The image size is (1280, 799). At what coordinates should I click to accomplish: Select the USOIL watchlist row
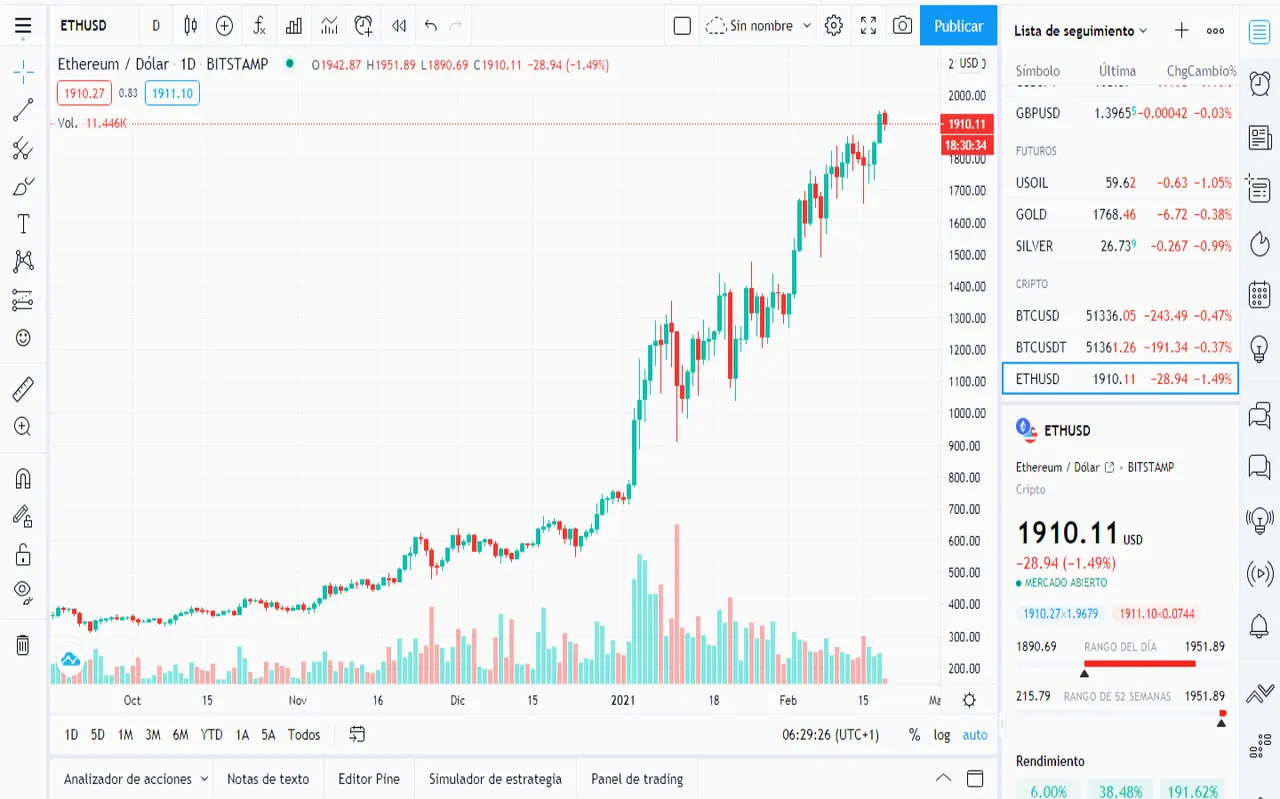tap(1120, 183)
